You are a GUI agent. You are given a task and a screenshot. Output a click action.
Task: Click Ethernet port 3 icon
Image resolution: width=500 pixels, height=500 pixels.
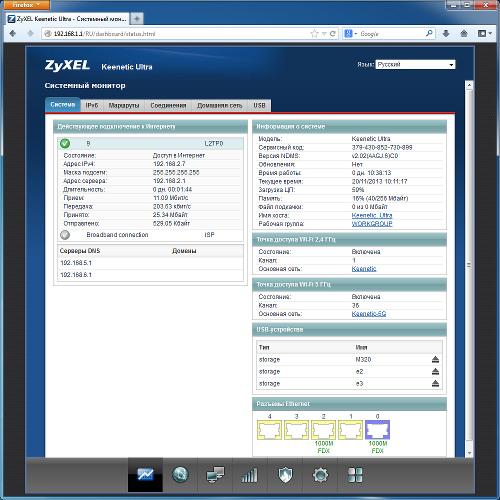tap(296, 430)
